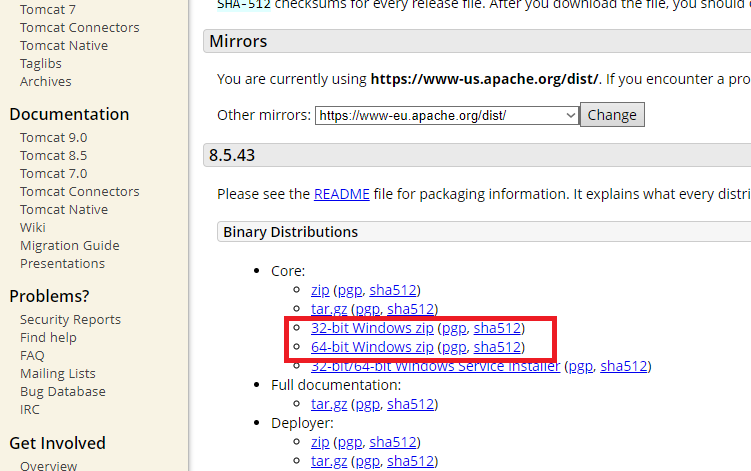Open sha512 for Deployer zip

tap(393, 442)
